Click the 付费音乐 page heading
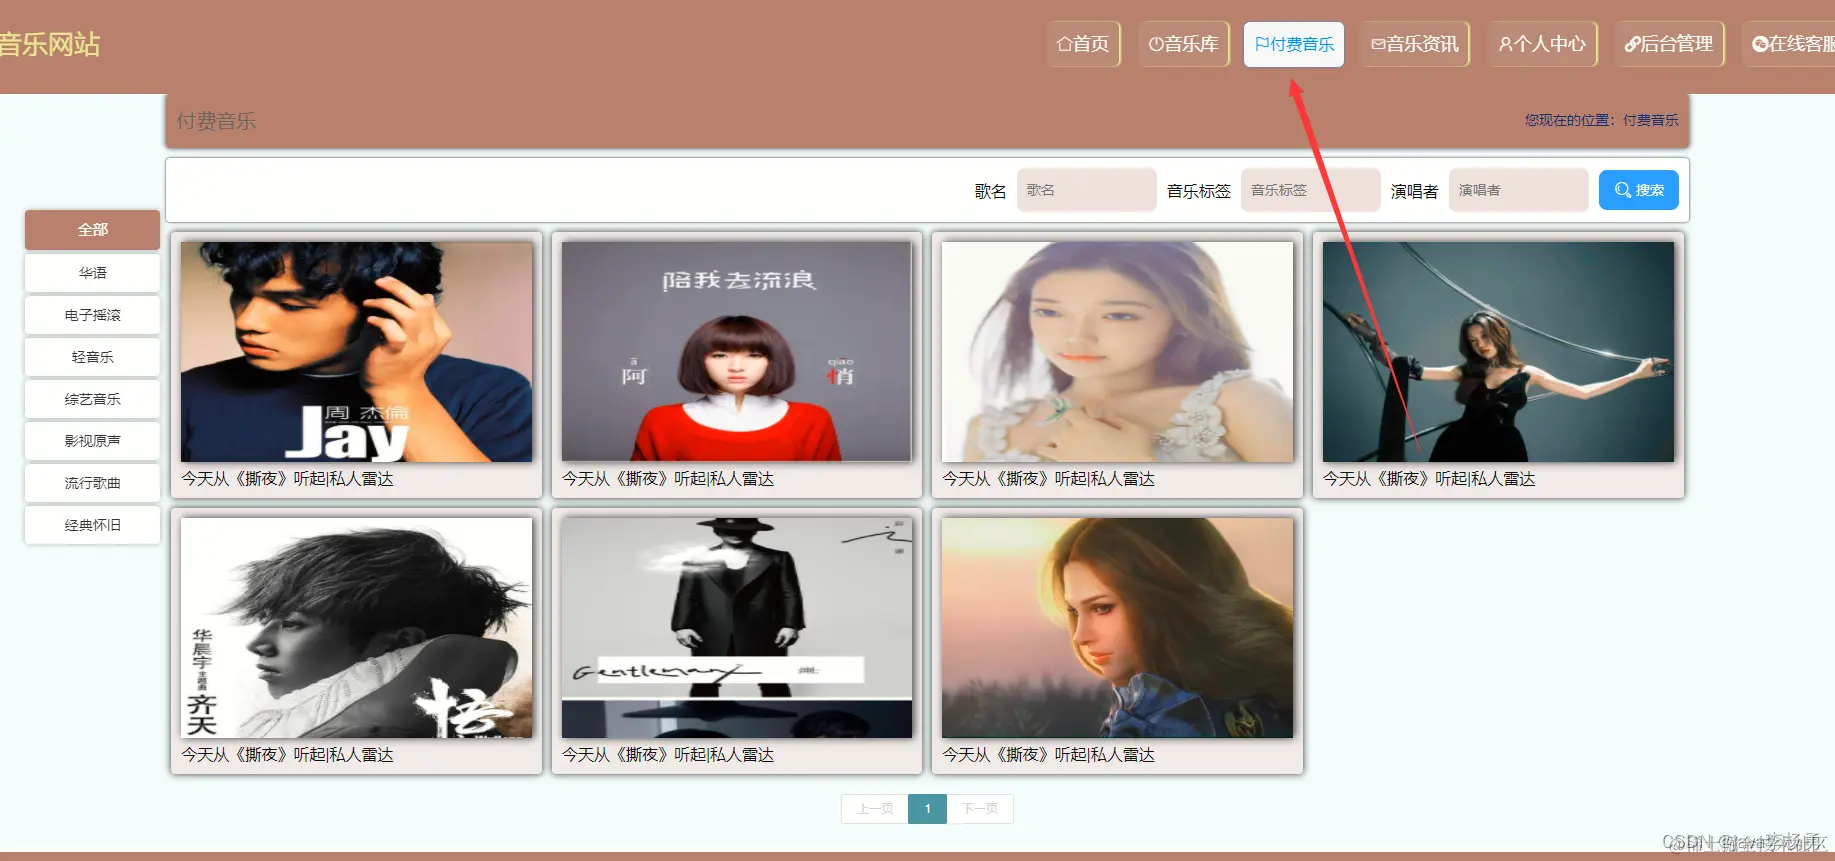The width and height of the screenshot is (1835, 861). [x=217, y=121]
